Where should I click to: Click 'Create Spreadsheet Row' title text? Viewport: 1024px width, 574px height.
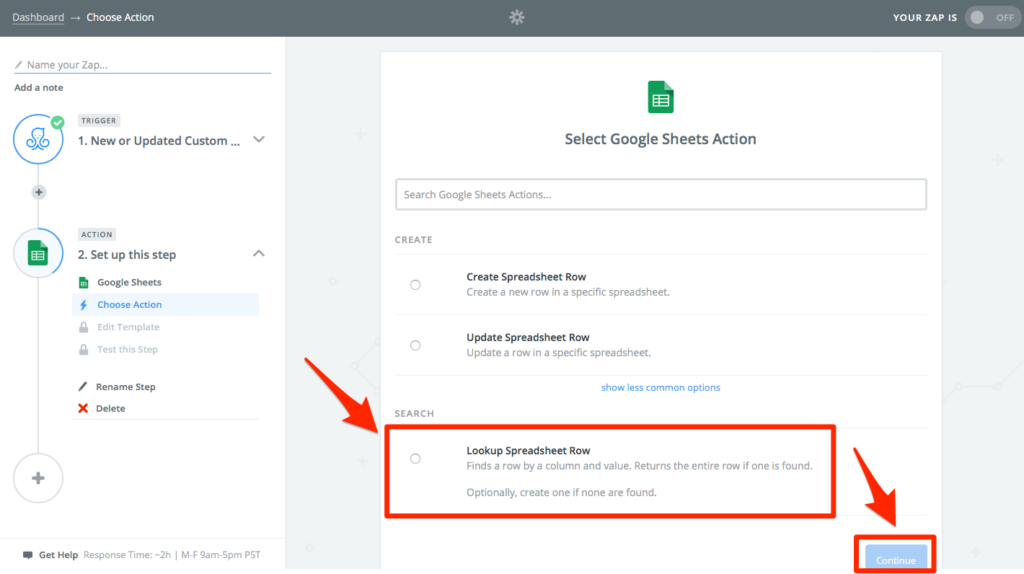click(526, 277)
